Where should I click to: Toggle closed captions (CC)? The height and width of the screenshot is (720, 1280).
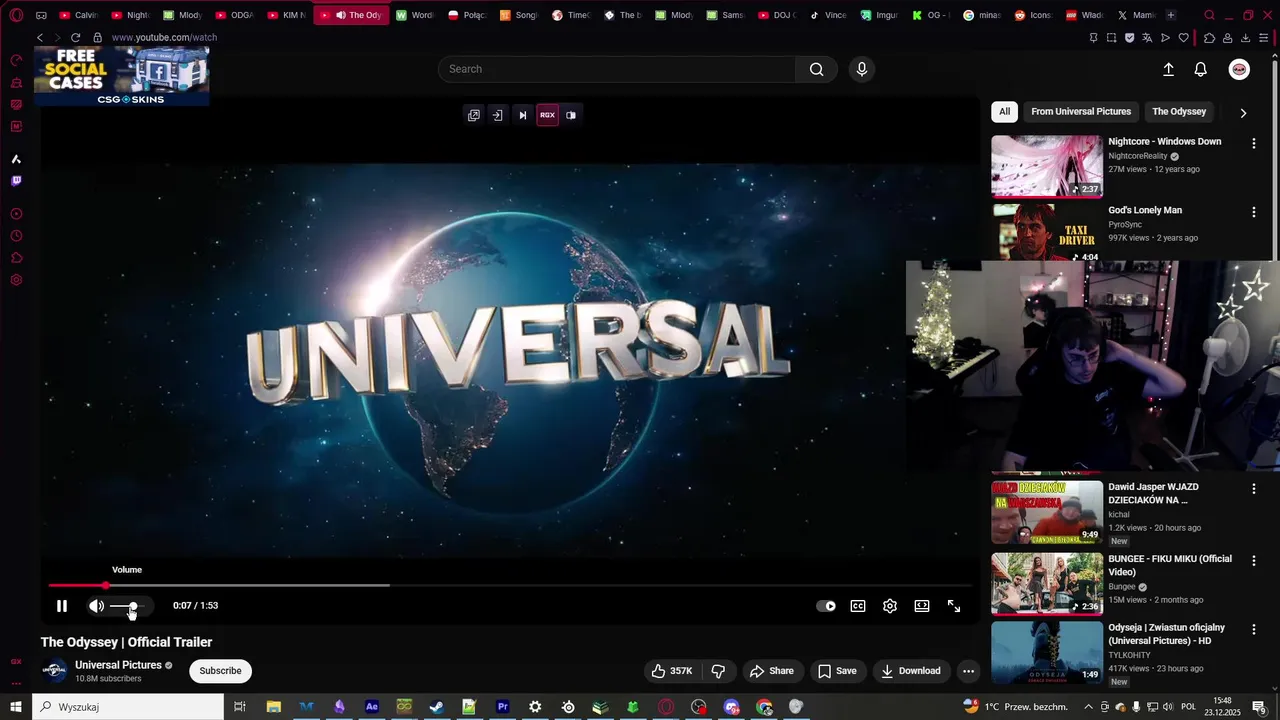pos(858,606)
